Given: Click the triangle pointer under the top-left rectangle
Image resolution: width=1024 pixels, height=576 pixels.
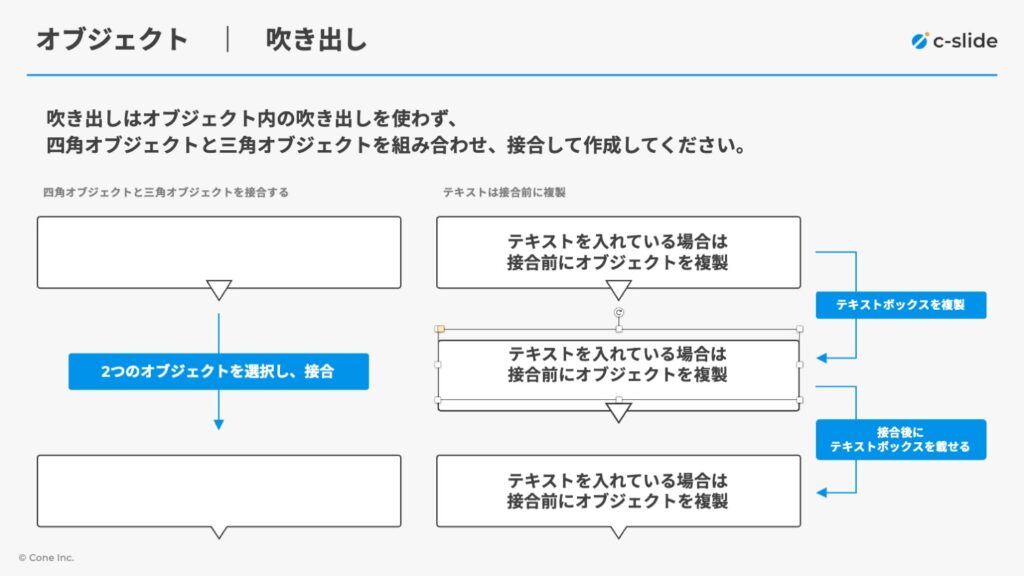Looking at the screenshot, I should (x=219, y=289).
